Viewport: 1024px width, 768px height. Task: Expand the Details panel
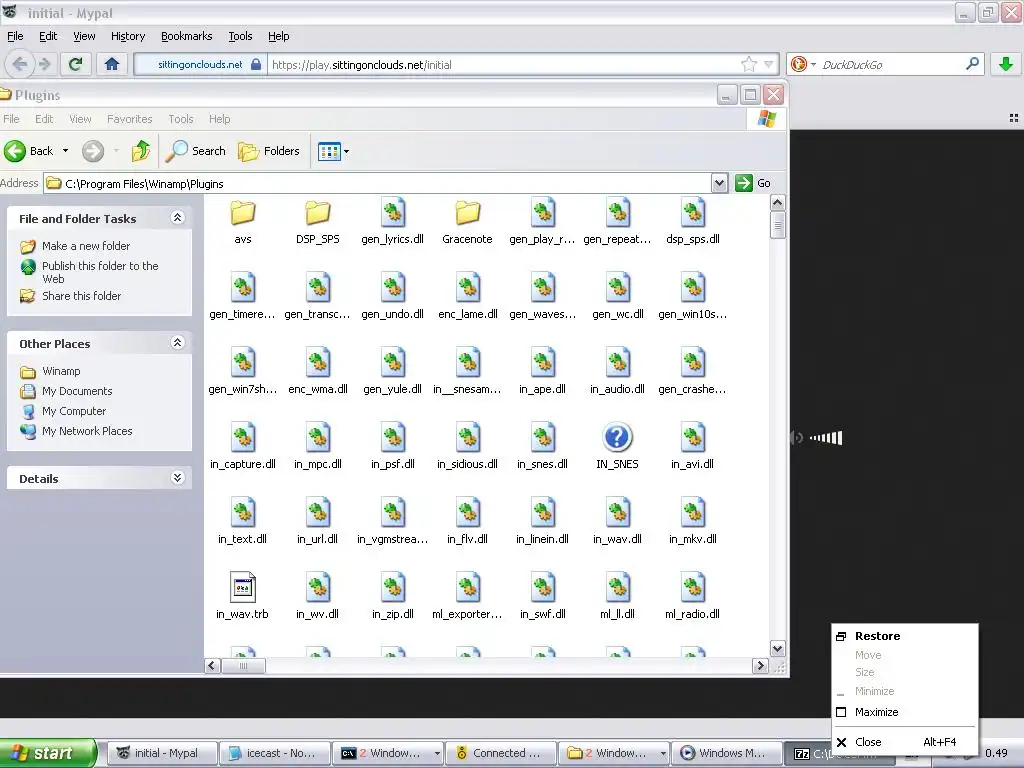(x=177, y=478)
